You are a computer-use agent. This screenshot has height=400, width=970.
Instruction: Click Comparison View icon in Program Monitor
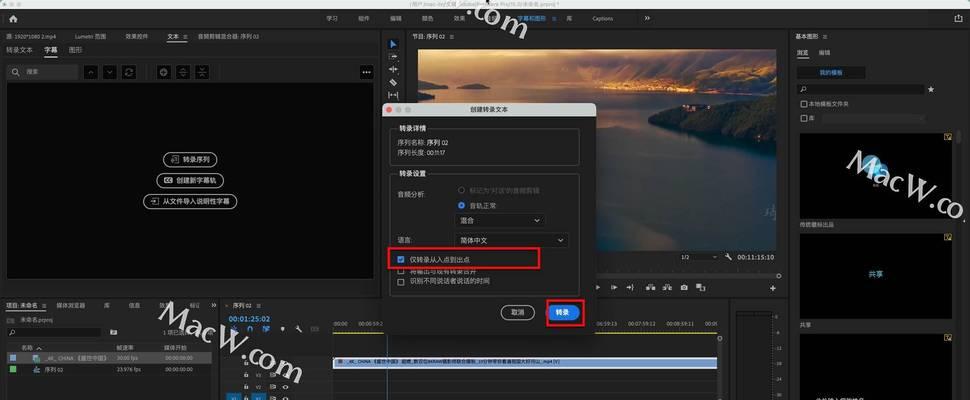click(x=701, y=287)
